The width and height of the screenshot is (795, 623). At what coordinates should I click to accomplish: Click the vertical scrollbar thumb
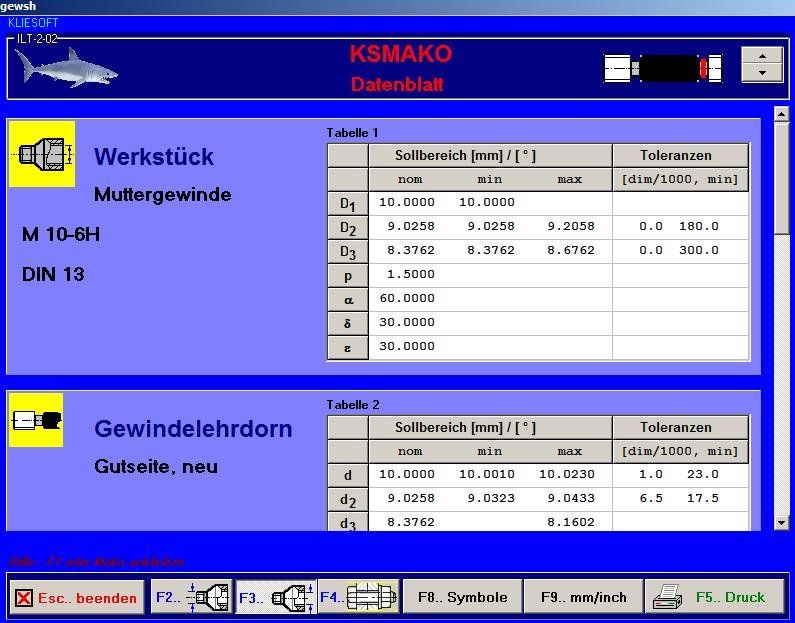781,178
